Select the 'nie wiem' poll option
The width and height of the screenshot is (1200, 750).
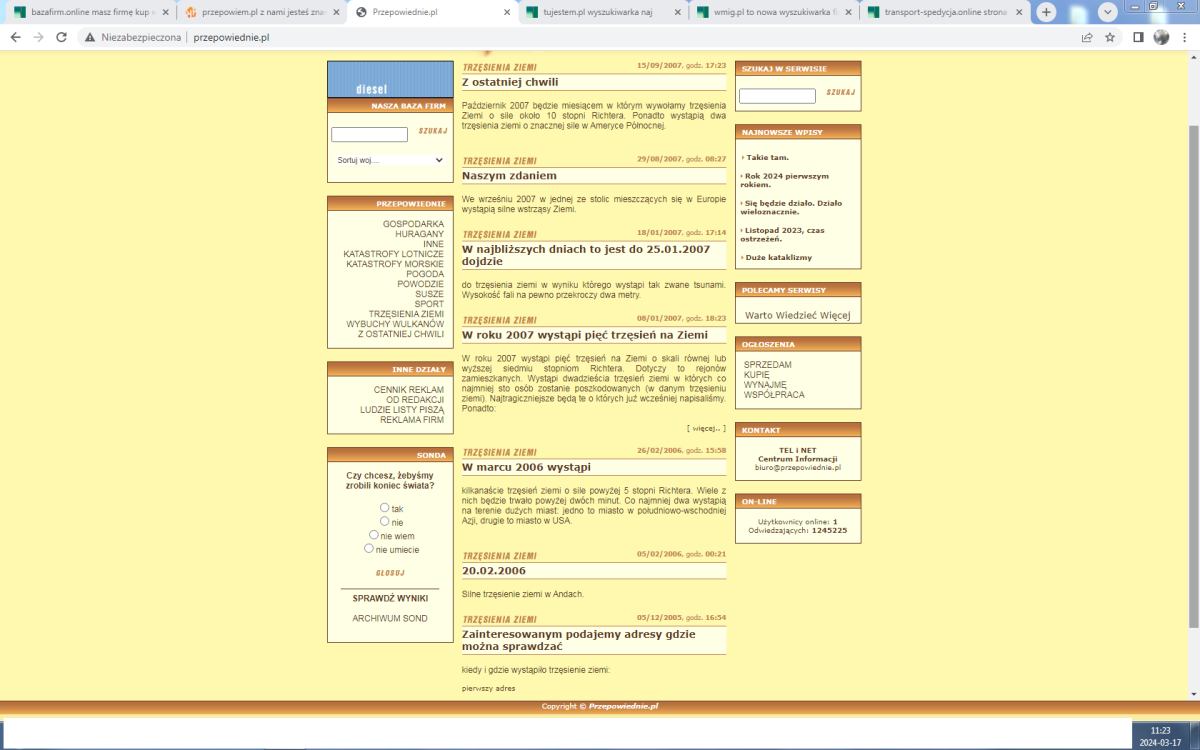tap(374, 535)
